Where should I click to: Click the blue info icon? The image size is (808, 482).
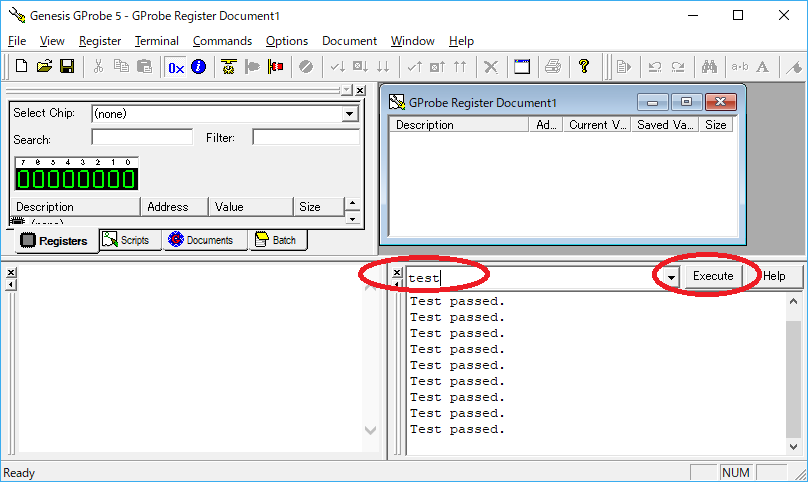point(198,67)
